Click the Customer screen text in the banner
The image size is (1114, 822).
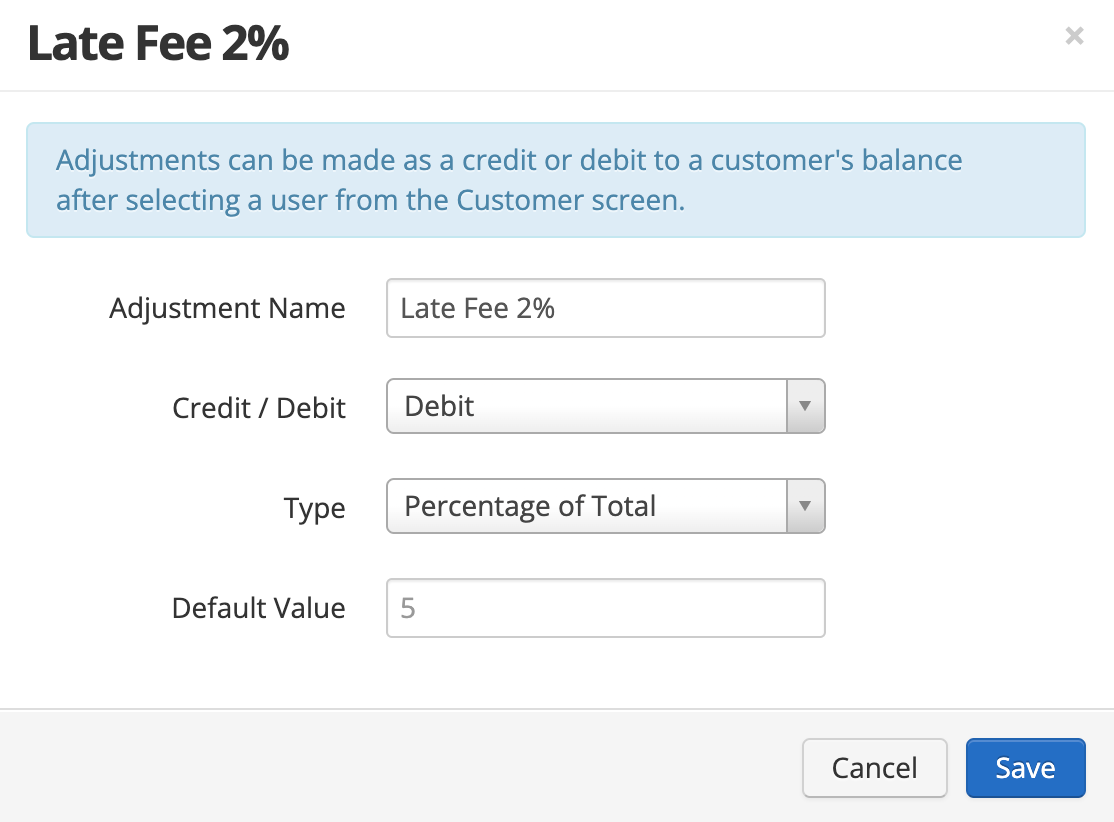pos(570,200)
